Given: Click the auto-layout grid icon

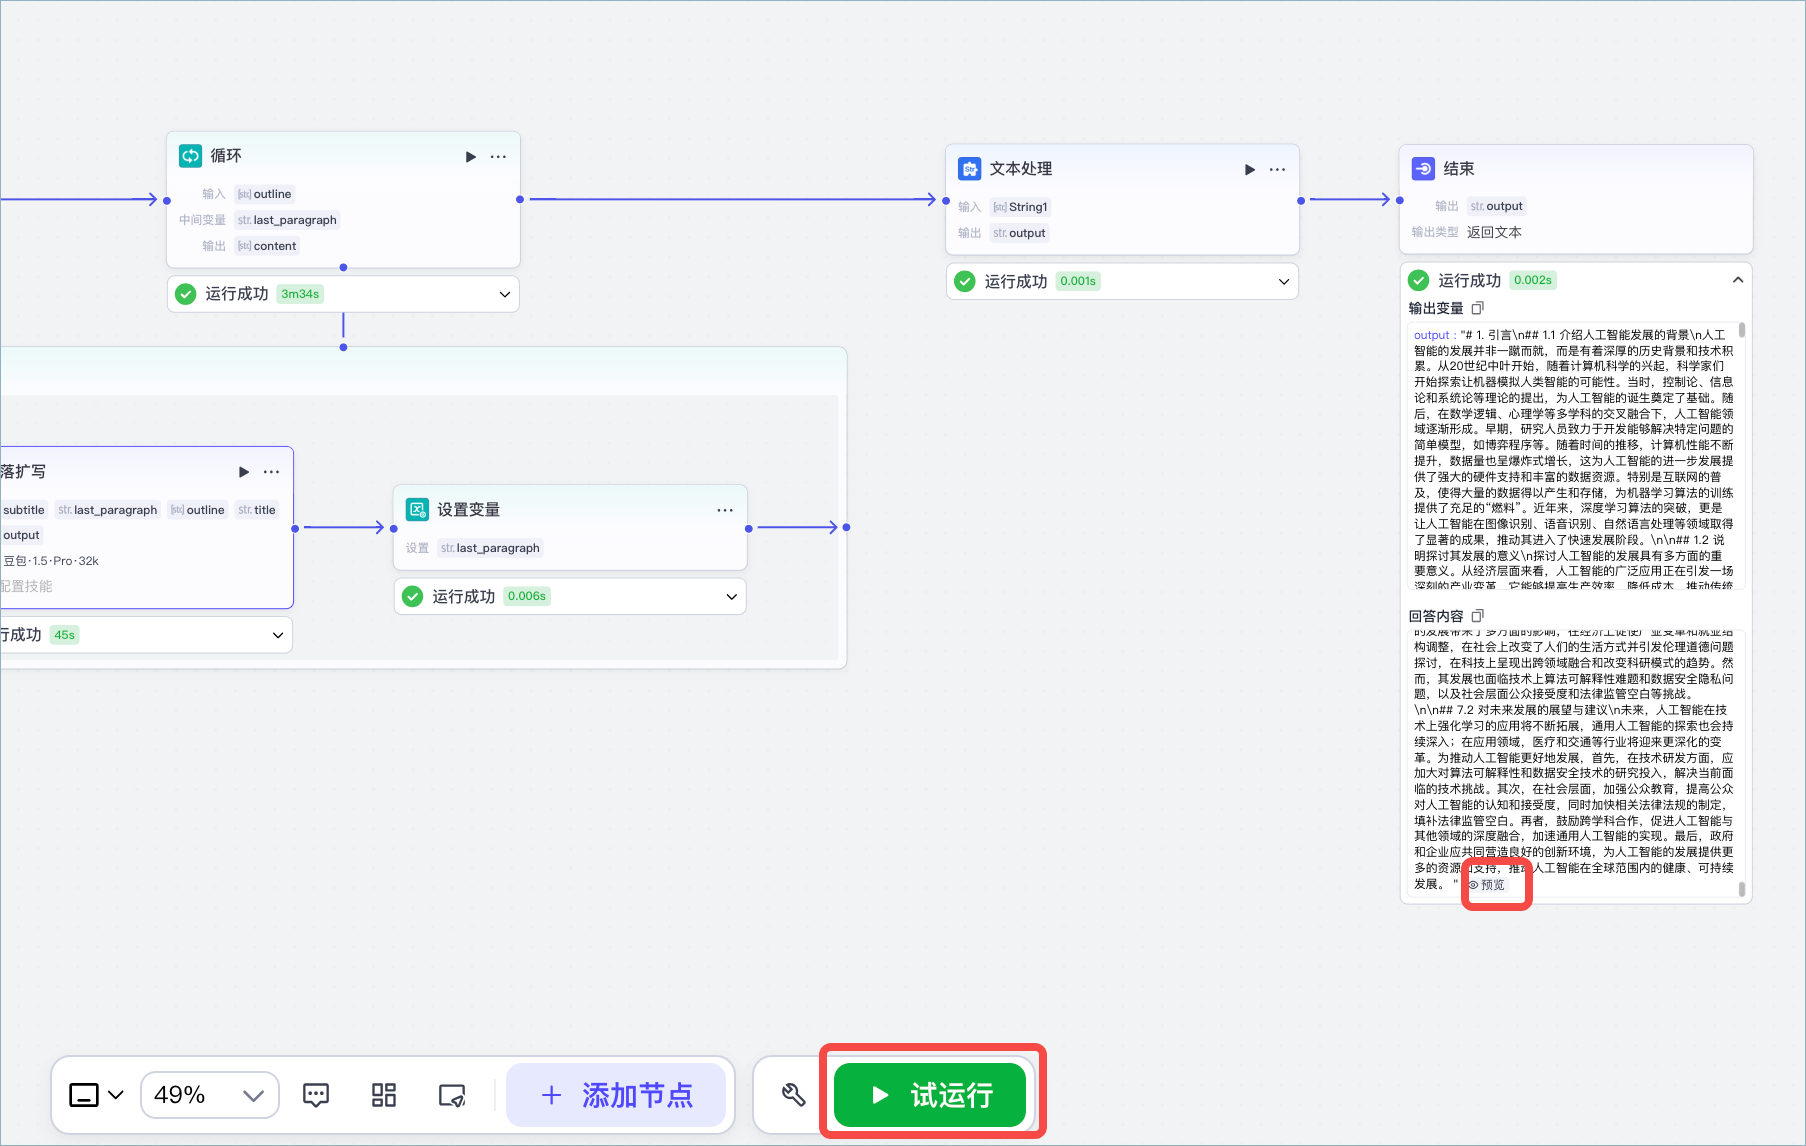Looking at the screenshot, I should pos(384,1095).
